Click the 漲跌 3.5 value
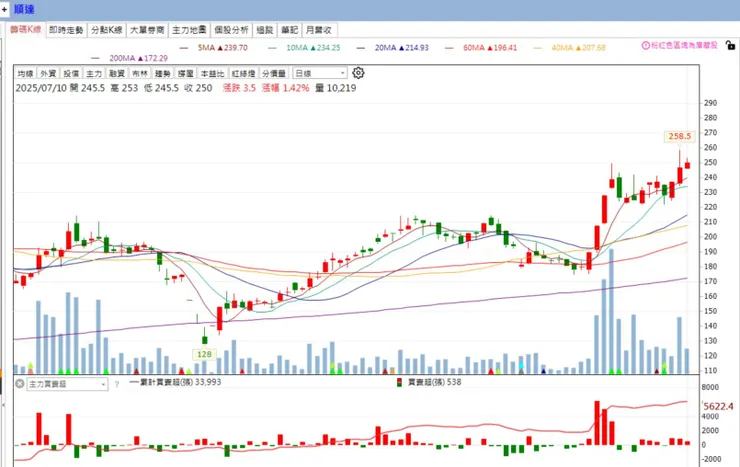Image resolution: width=740 pixels, height=467 pixels. click(x=239, y=88)
